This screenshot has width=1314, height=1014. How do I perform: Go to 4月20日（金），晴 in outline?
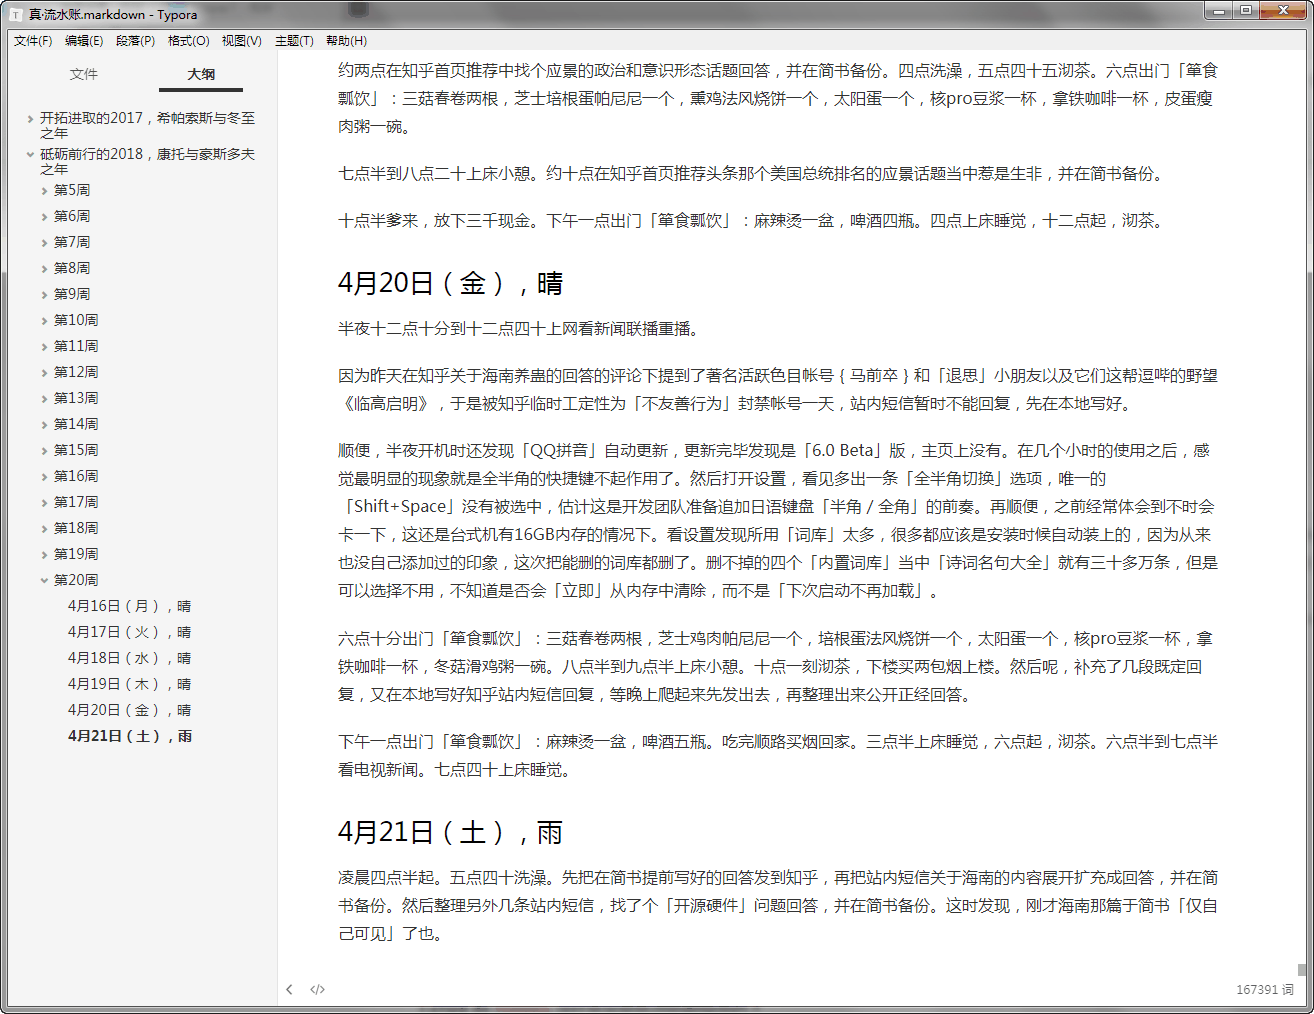pos(129,710)
